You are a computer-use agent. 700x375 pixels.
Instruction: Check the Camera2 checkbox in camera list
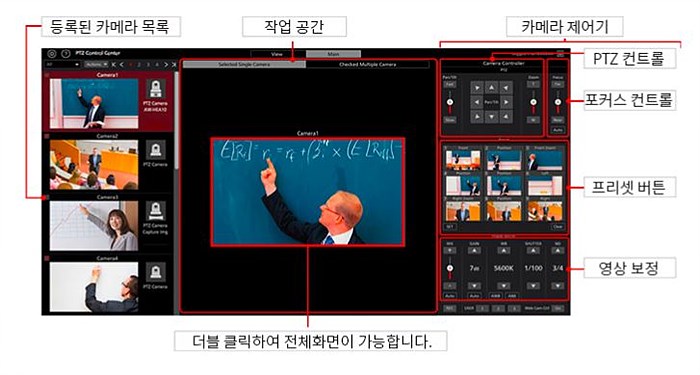pyautogui.click(x=46, y=136)
